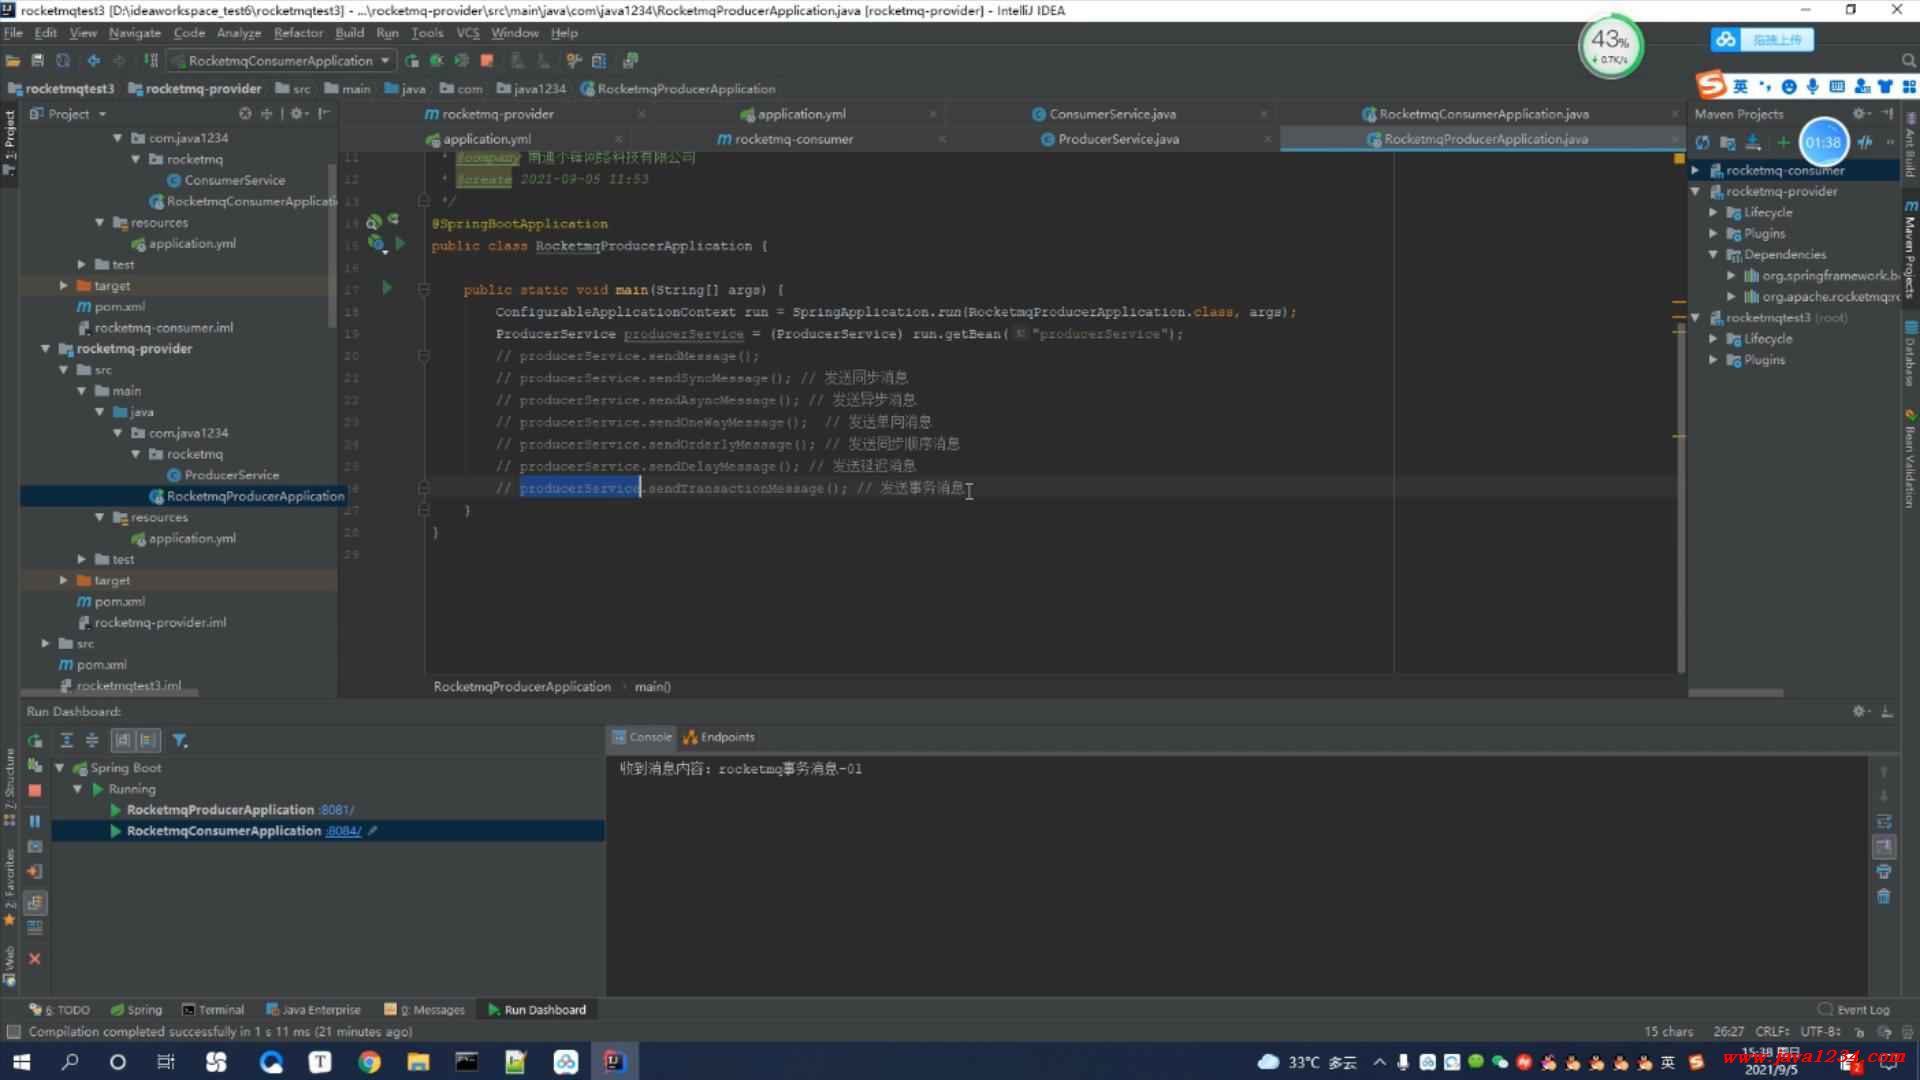1920x1080 pixels.
Task: Click Download Sources icon in Maven panel
Action: pyautogui.click(x=1752, y=142)
